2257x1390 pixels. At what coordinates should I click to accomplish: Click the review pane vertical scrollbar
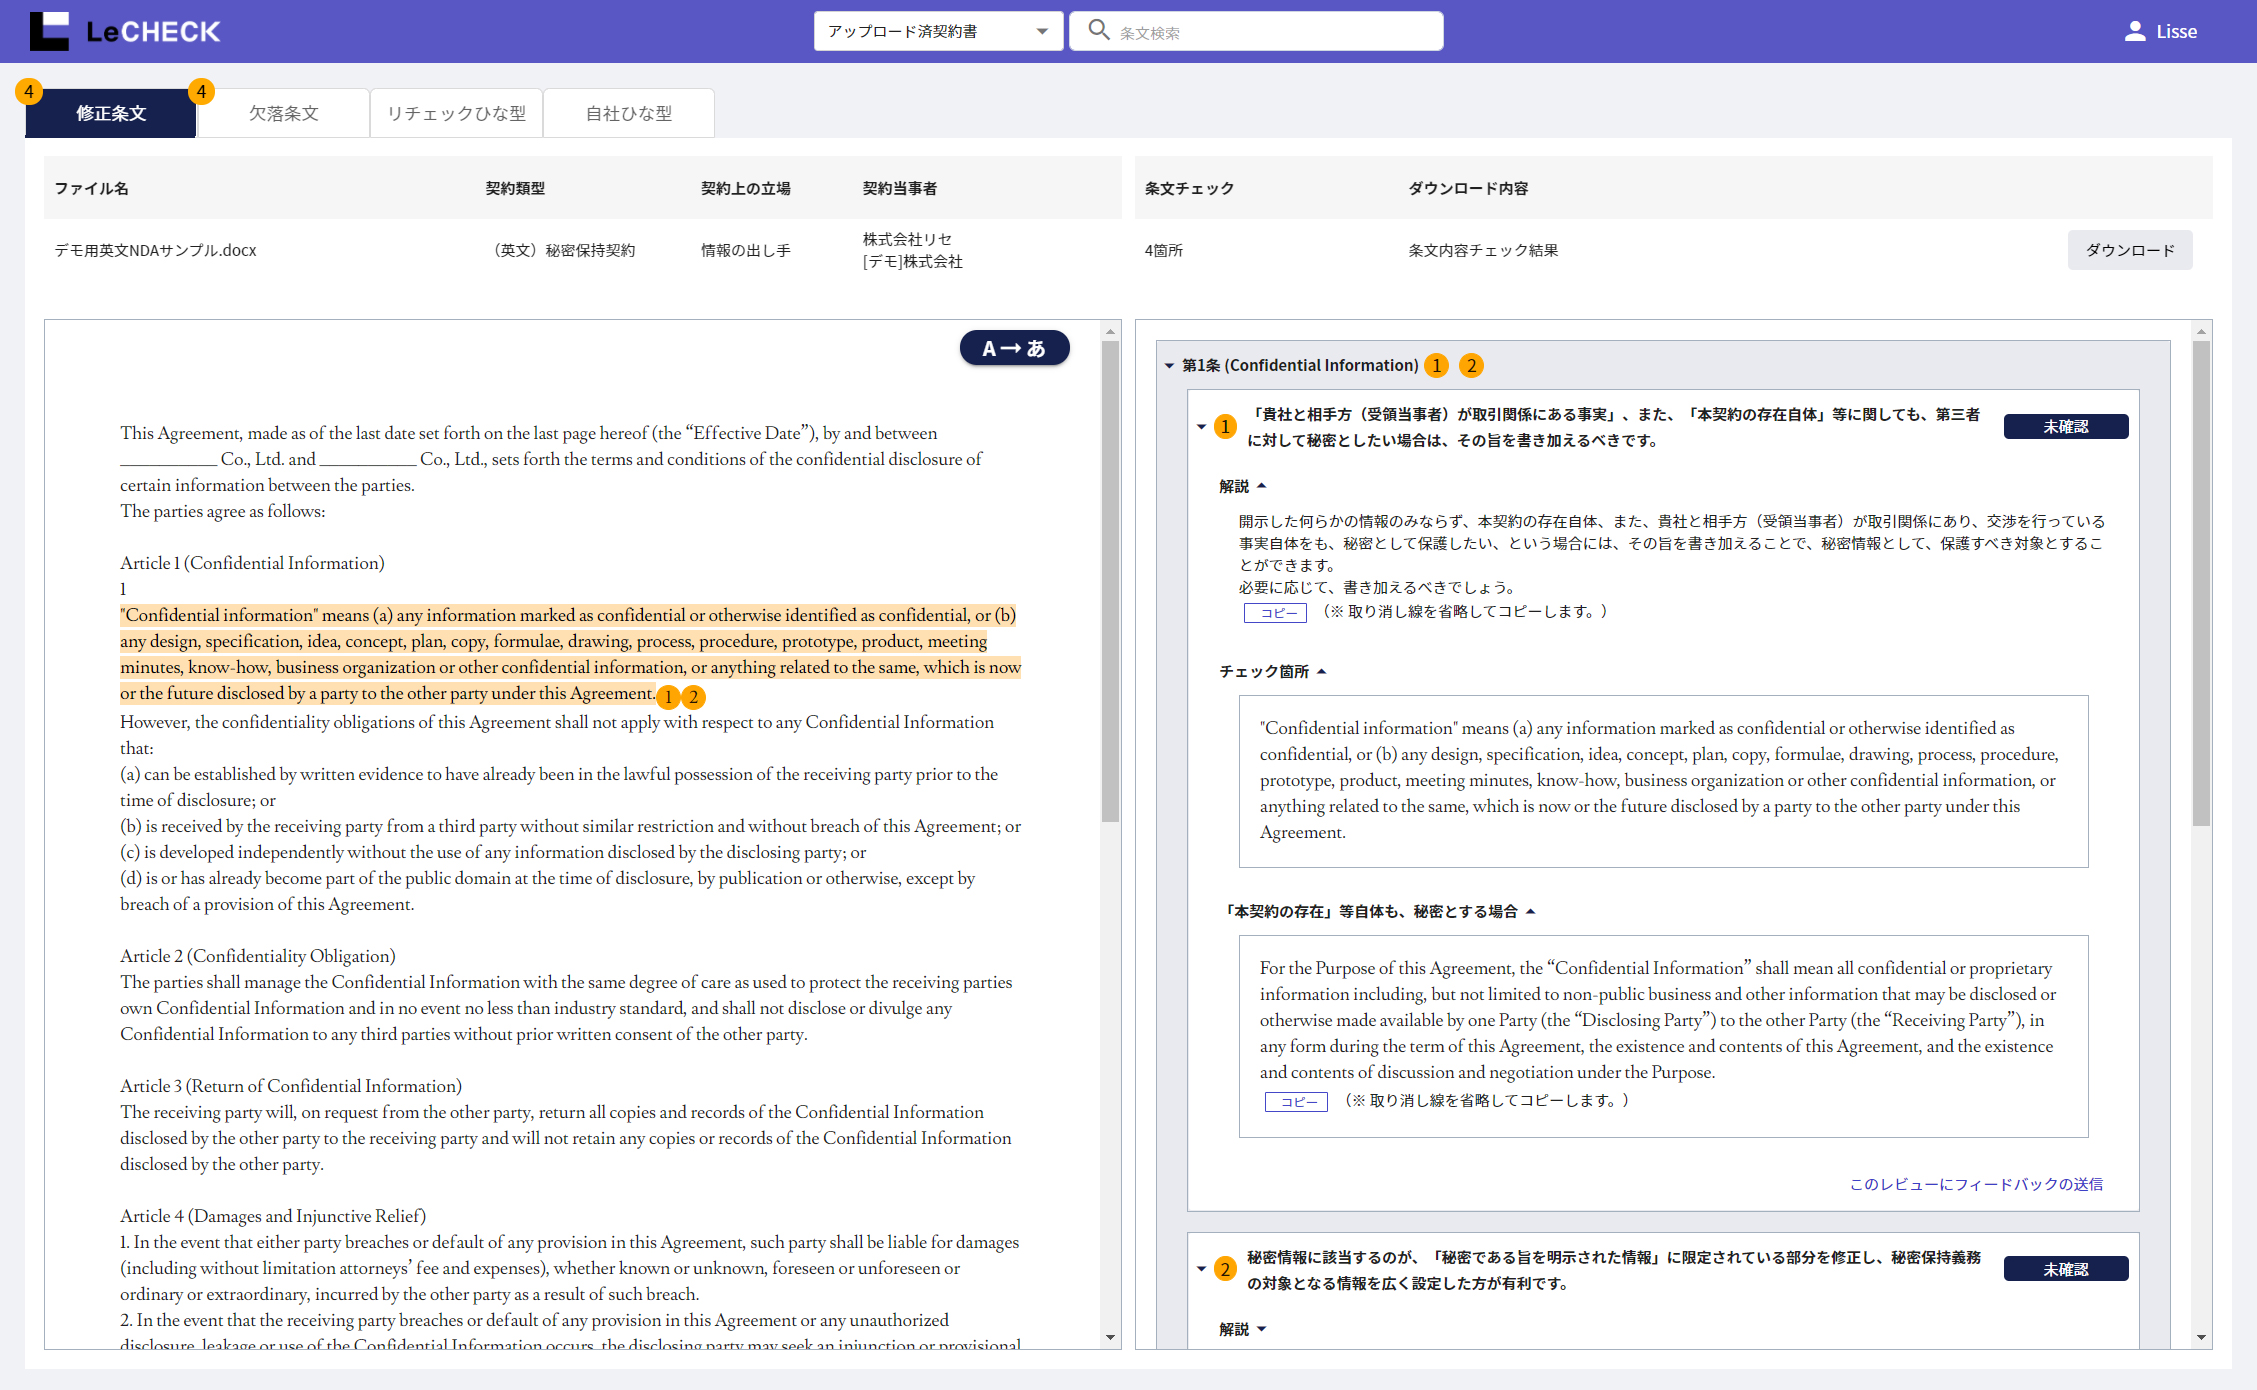(2201, 584)
